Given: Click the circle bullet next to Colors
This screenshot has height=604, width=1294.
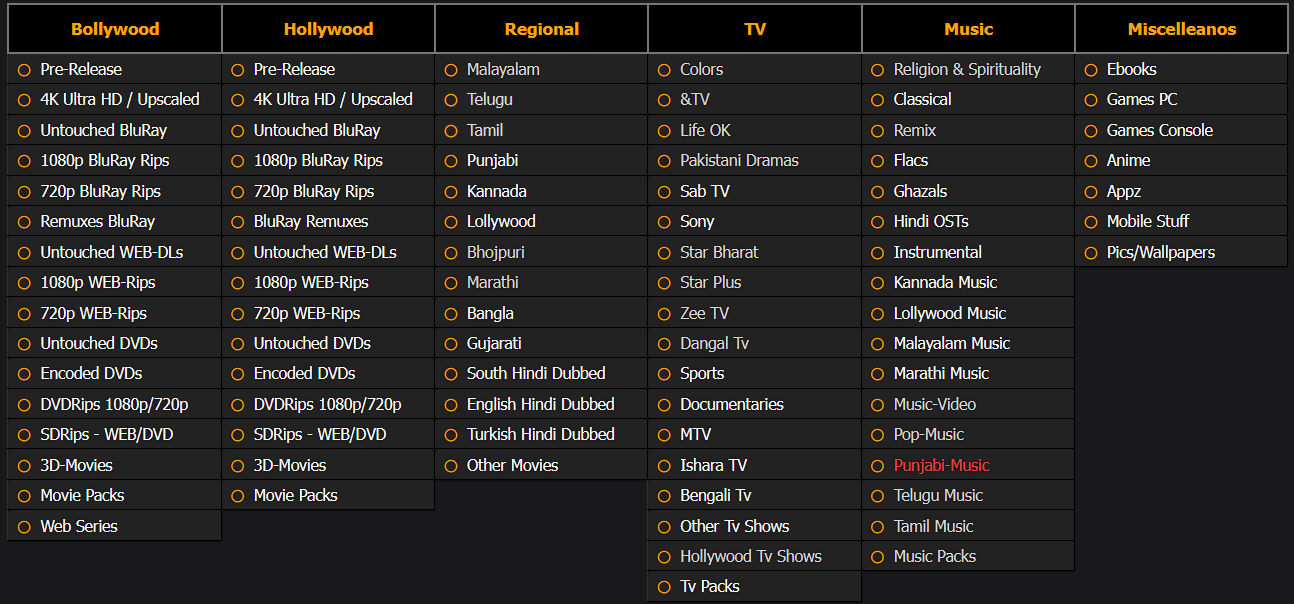Looking at the screenshot, I should tap(664, 70).
